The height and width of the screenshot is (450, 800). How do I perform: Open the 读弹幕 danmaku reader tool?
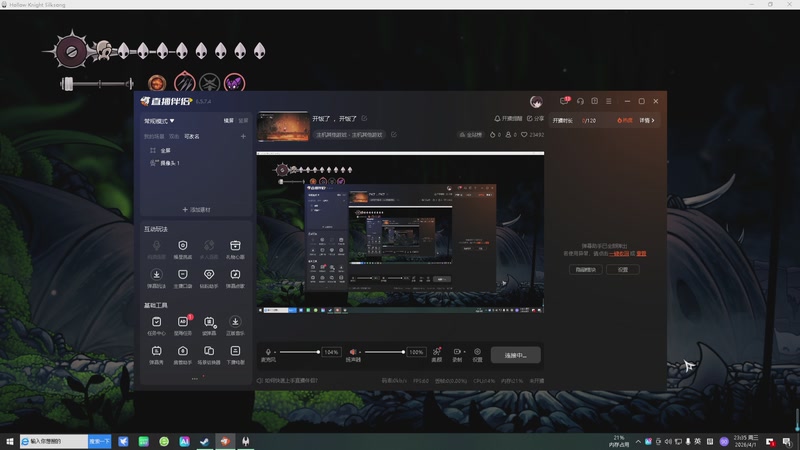click(x=209, y=325)
